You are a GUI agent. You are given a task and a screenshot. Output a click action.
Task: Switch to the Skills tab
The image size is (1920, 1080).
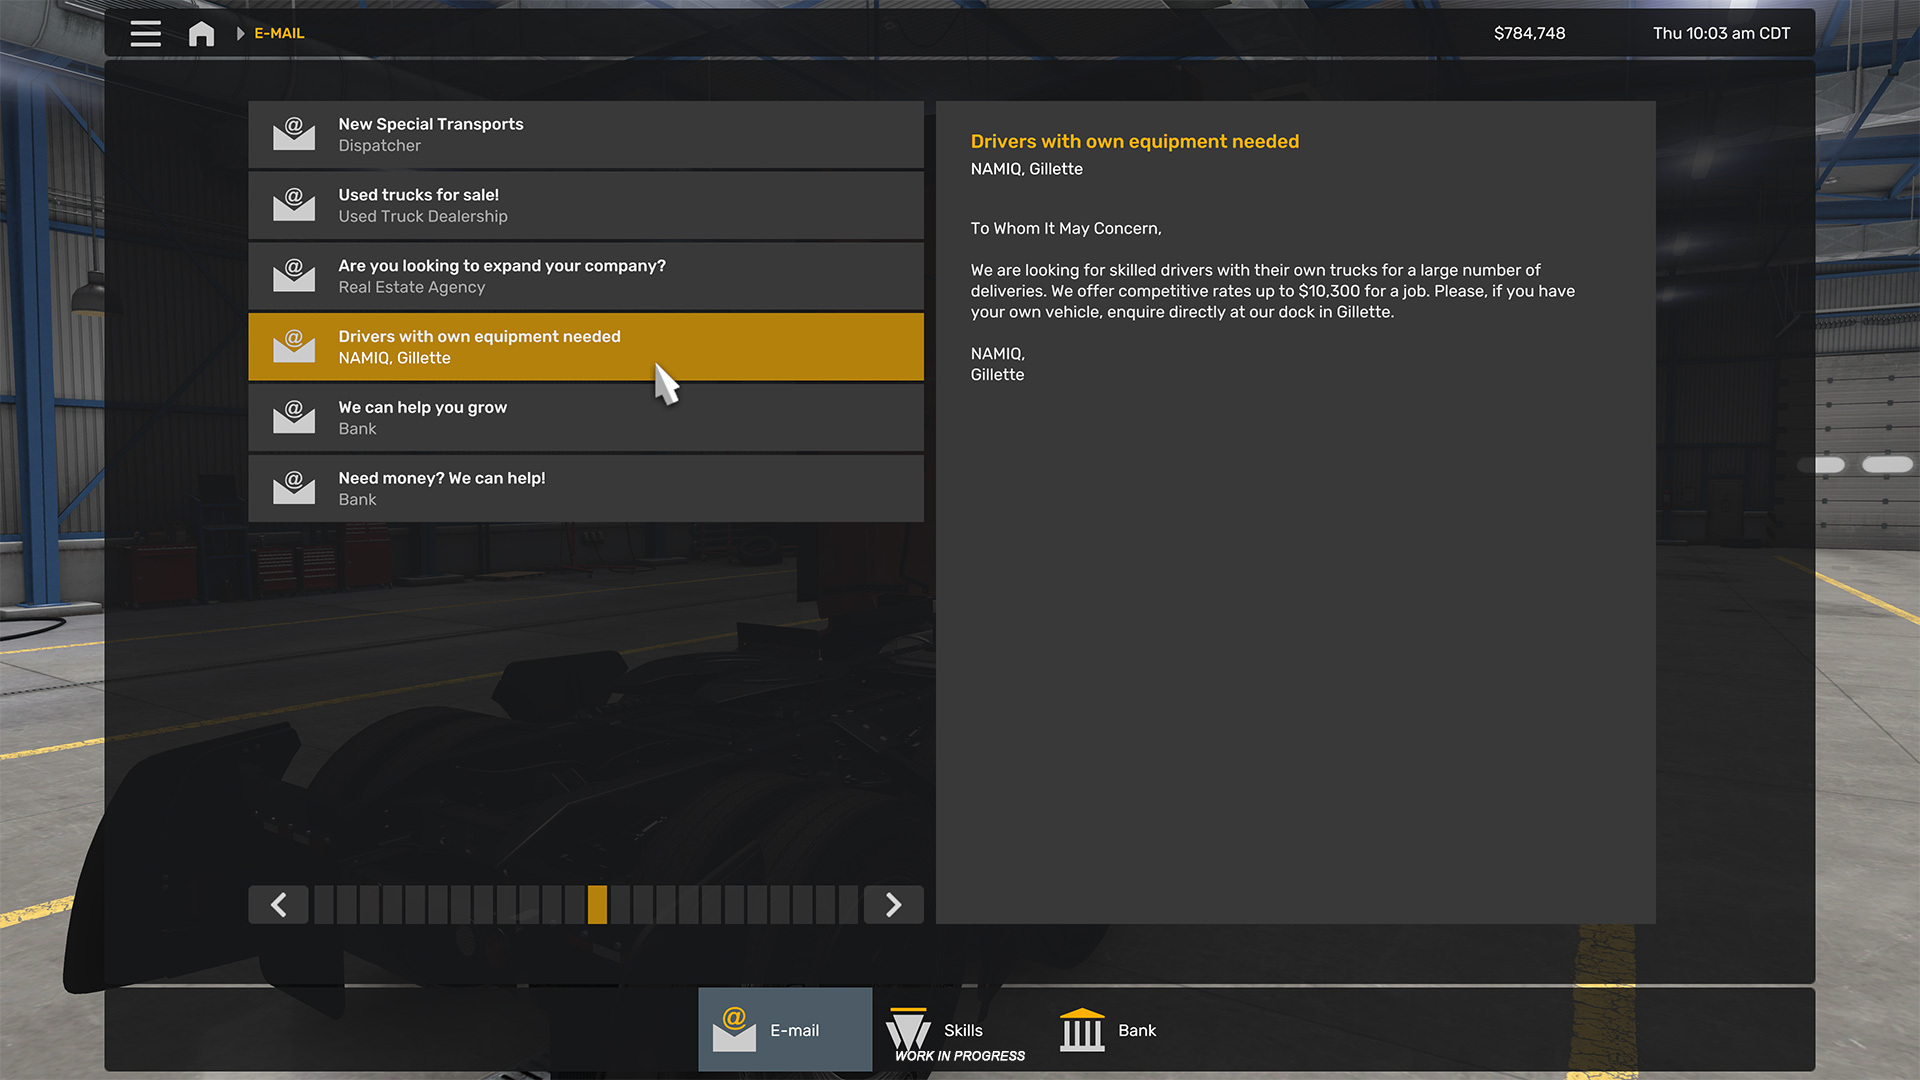962,1030
